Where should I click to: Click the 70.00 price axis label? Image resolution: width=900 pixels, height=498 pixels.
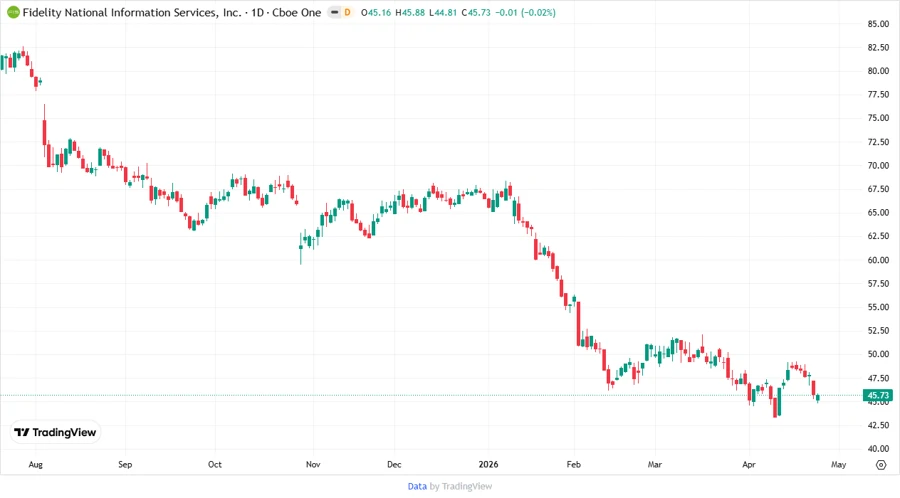878,166
